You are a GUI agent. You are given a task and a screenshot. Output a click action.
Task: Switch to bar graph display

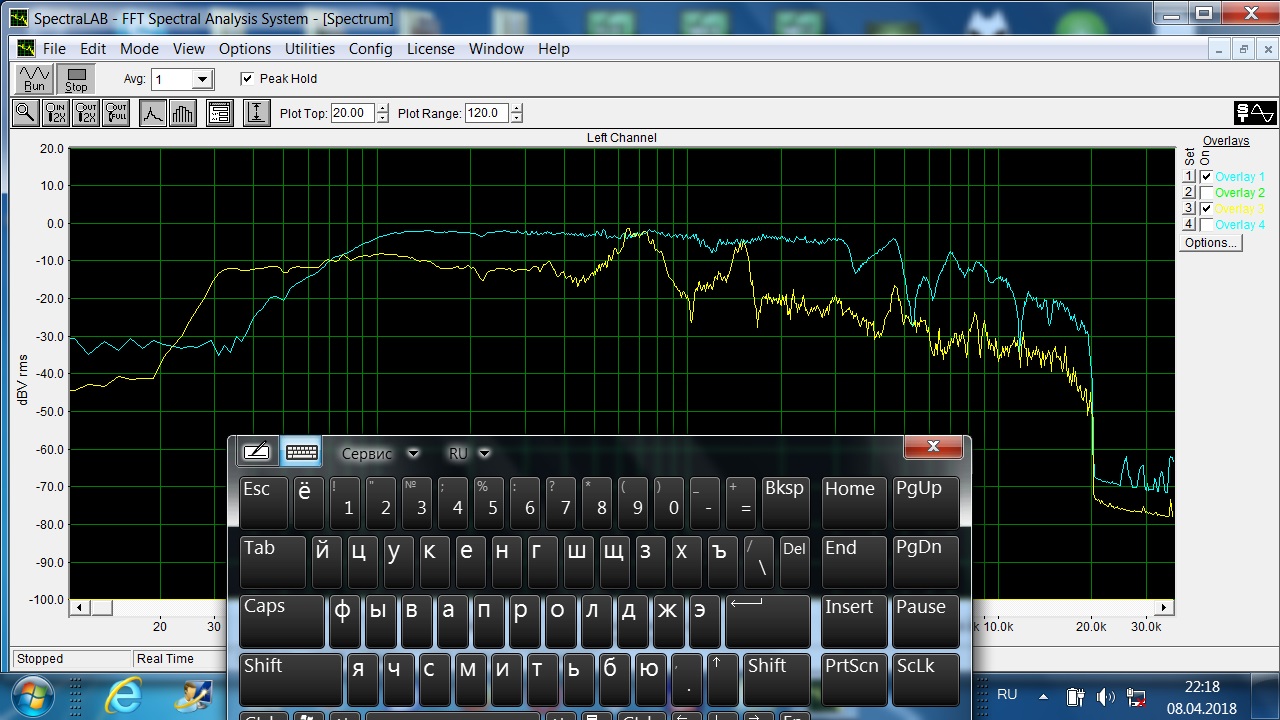coord(182,113)
